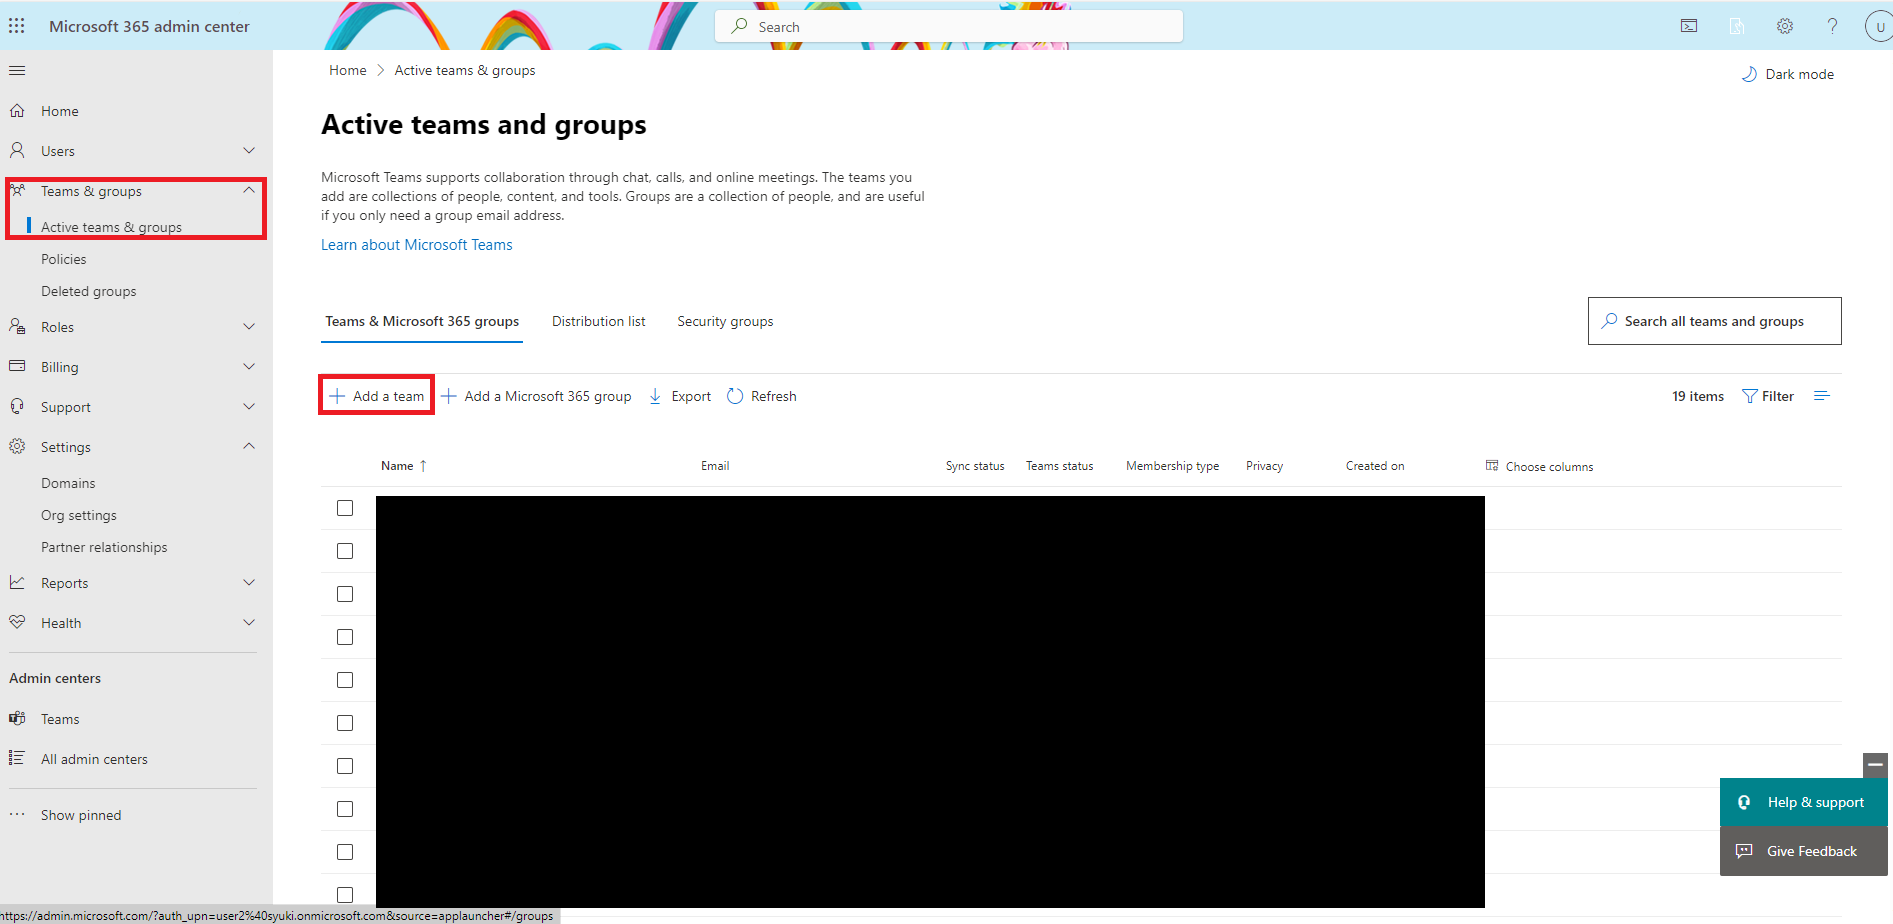Expand the Users section chevron

click(249, 151)
